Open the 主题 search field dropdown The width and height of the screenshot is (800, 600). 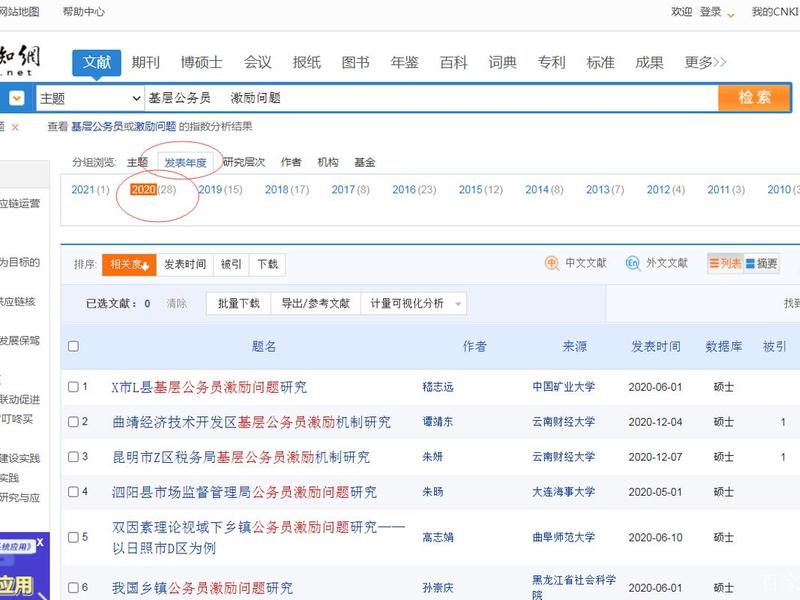pyautogui.click(x=90, y=98)
